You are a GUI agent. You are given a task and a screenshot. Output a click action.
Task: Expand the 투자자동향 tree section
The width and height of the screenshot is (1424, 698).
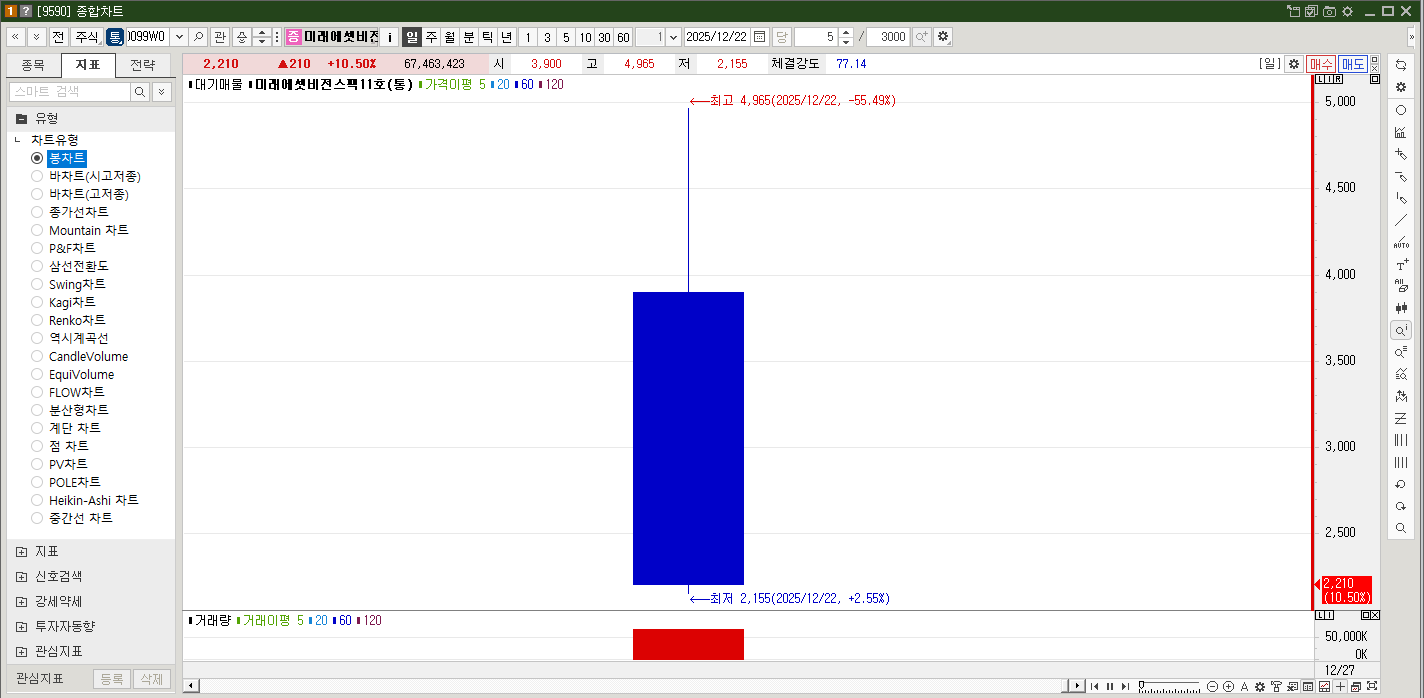22,627
